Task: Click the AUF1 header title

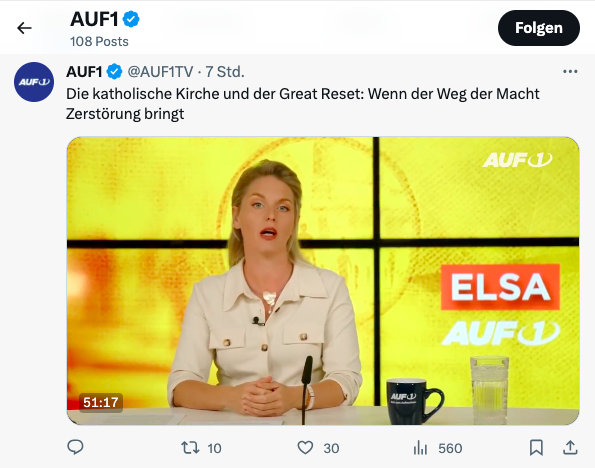Action: 94,19
